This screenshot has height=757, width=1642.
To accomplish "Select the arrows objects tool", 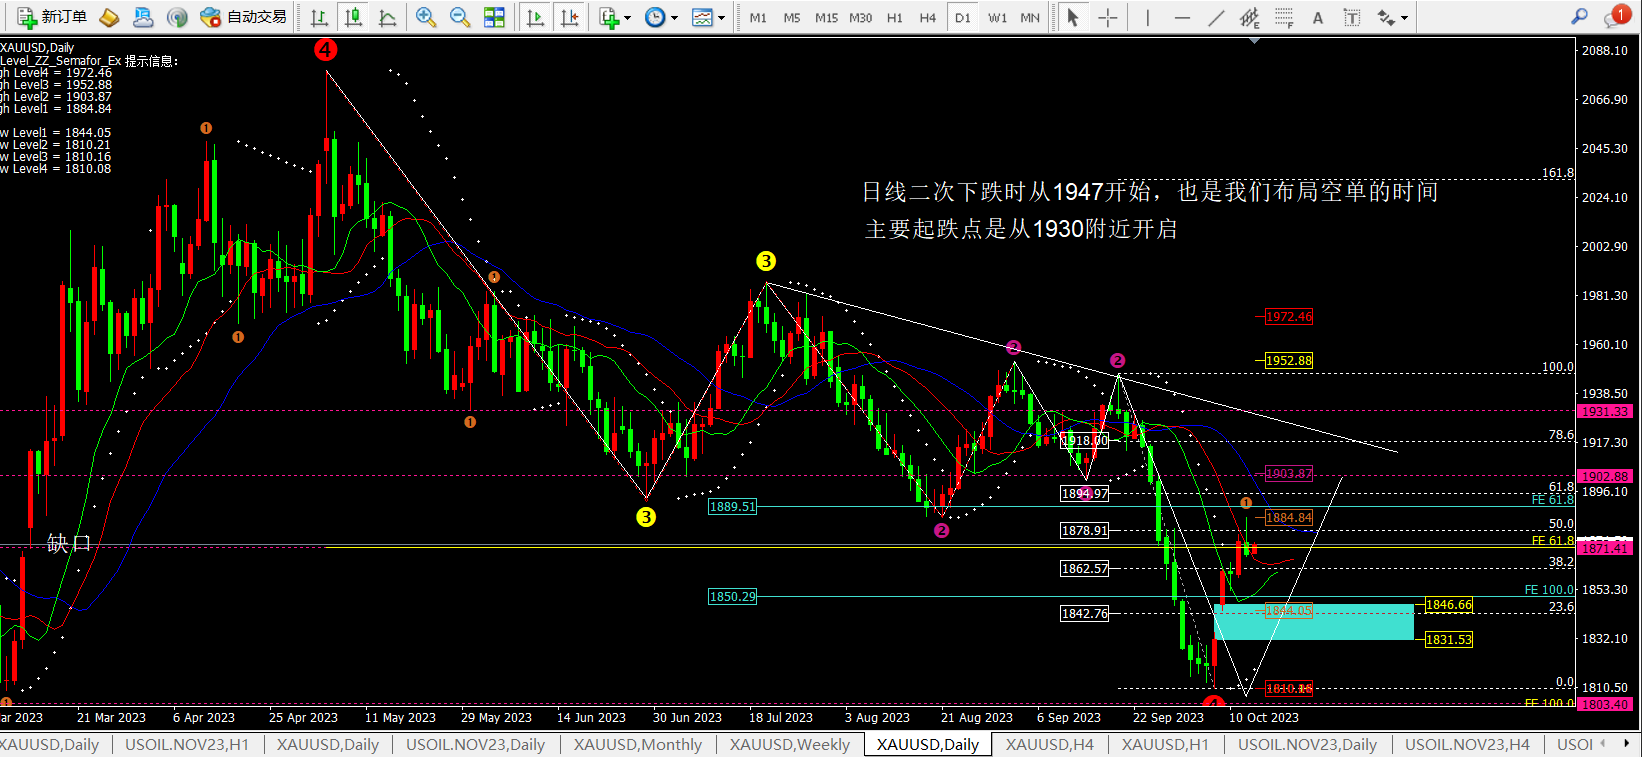I will 1386,17.
